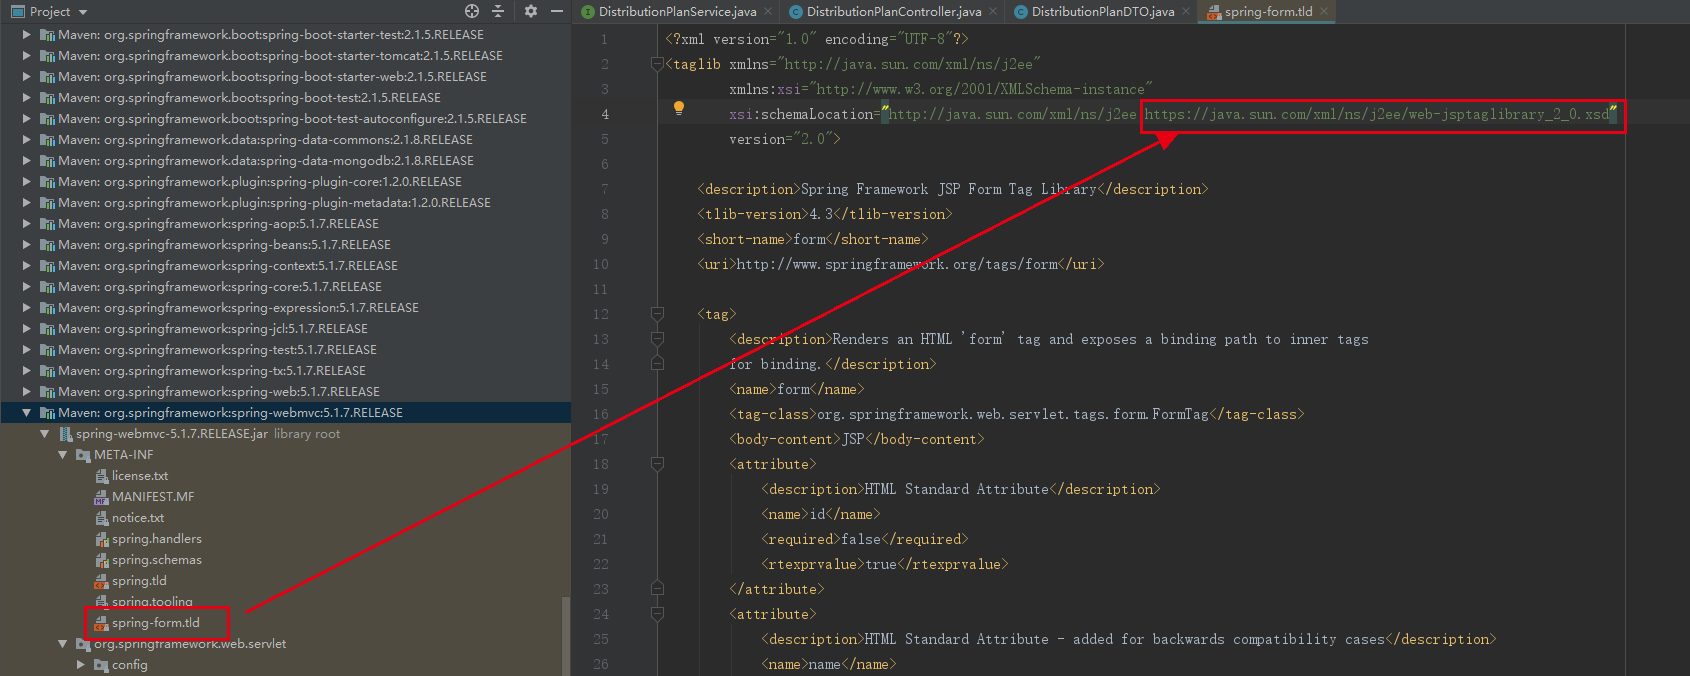Close the DistributionPlanController.java tab

click(x=993, y=12)
